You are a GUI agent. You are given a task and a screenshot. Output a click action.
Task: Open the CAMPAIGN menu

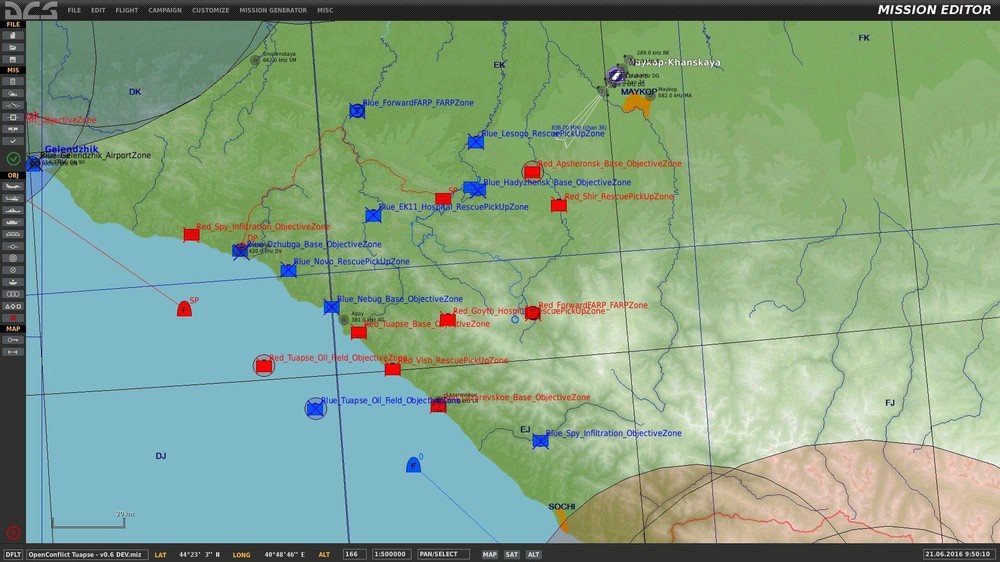coord(165,10)
